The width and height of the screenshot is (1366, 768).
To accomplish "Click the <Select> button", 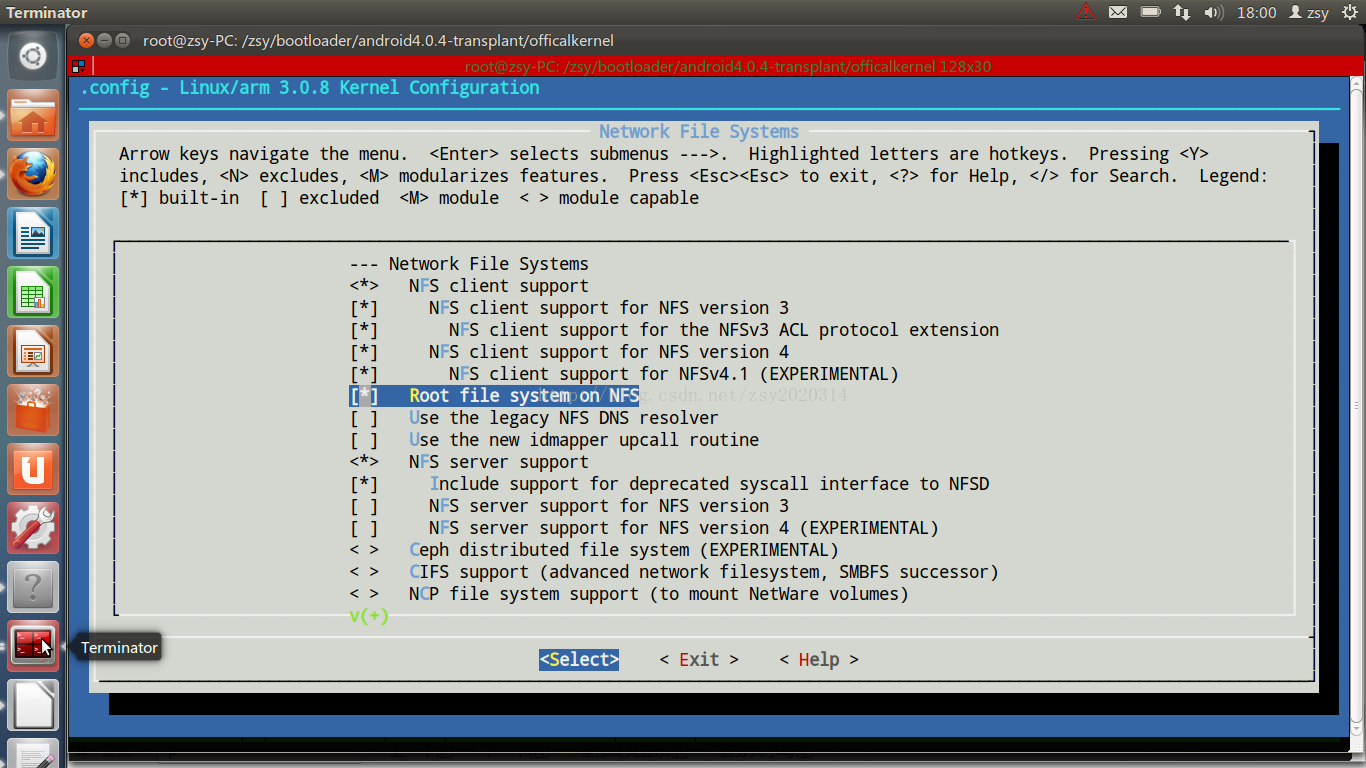I will (579, 660).
